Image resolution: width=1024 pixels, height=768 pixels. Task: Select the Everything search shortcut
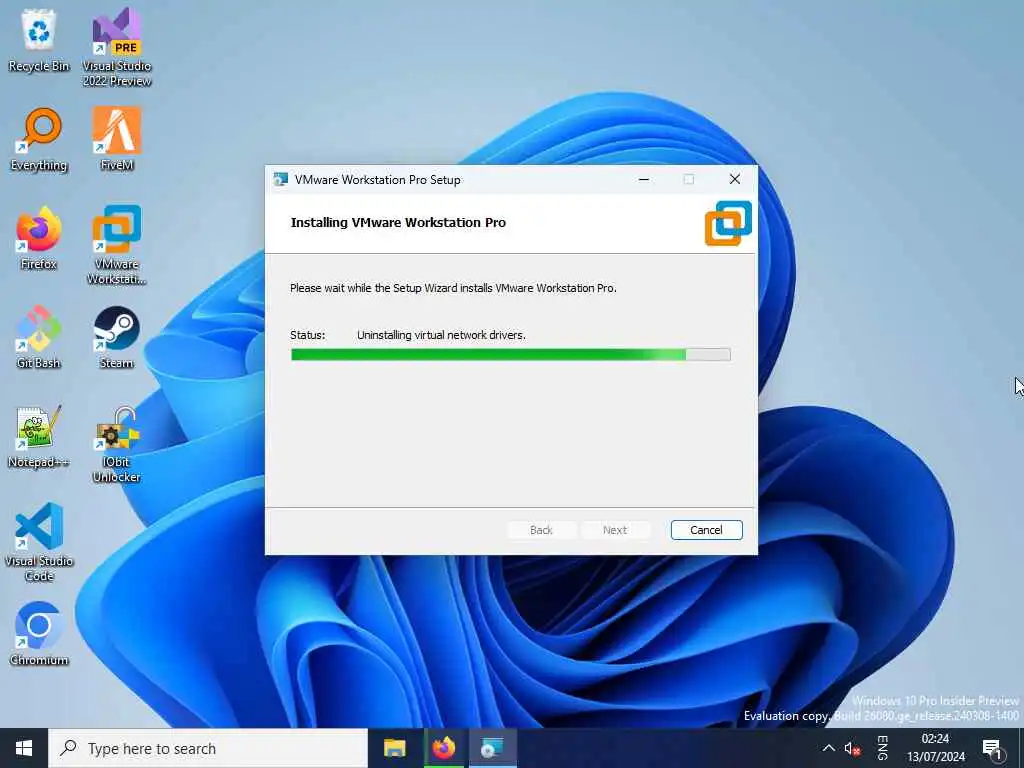click(39, 140)
